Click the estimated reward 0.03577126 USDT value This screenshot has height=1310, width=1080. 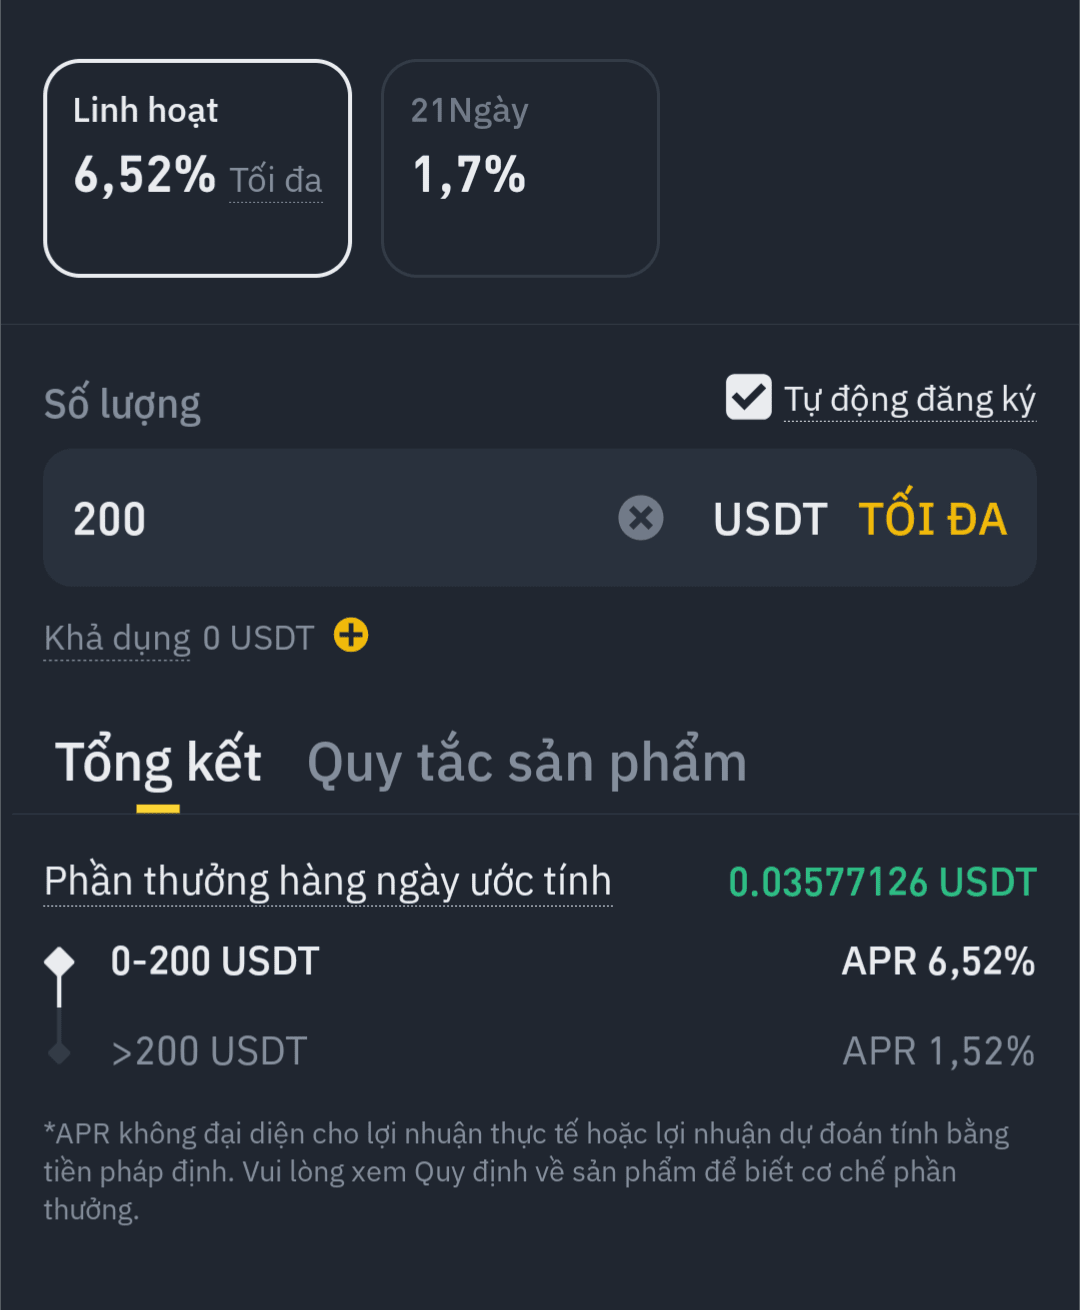click(x=882, y=882)
